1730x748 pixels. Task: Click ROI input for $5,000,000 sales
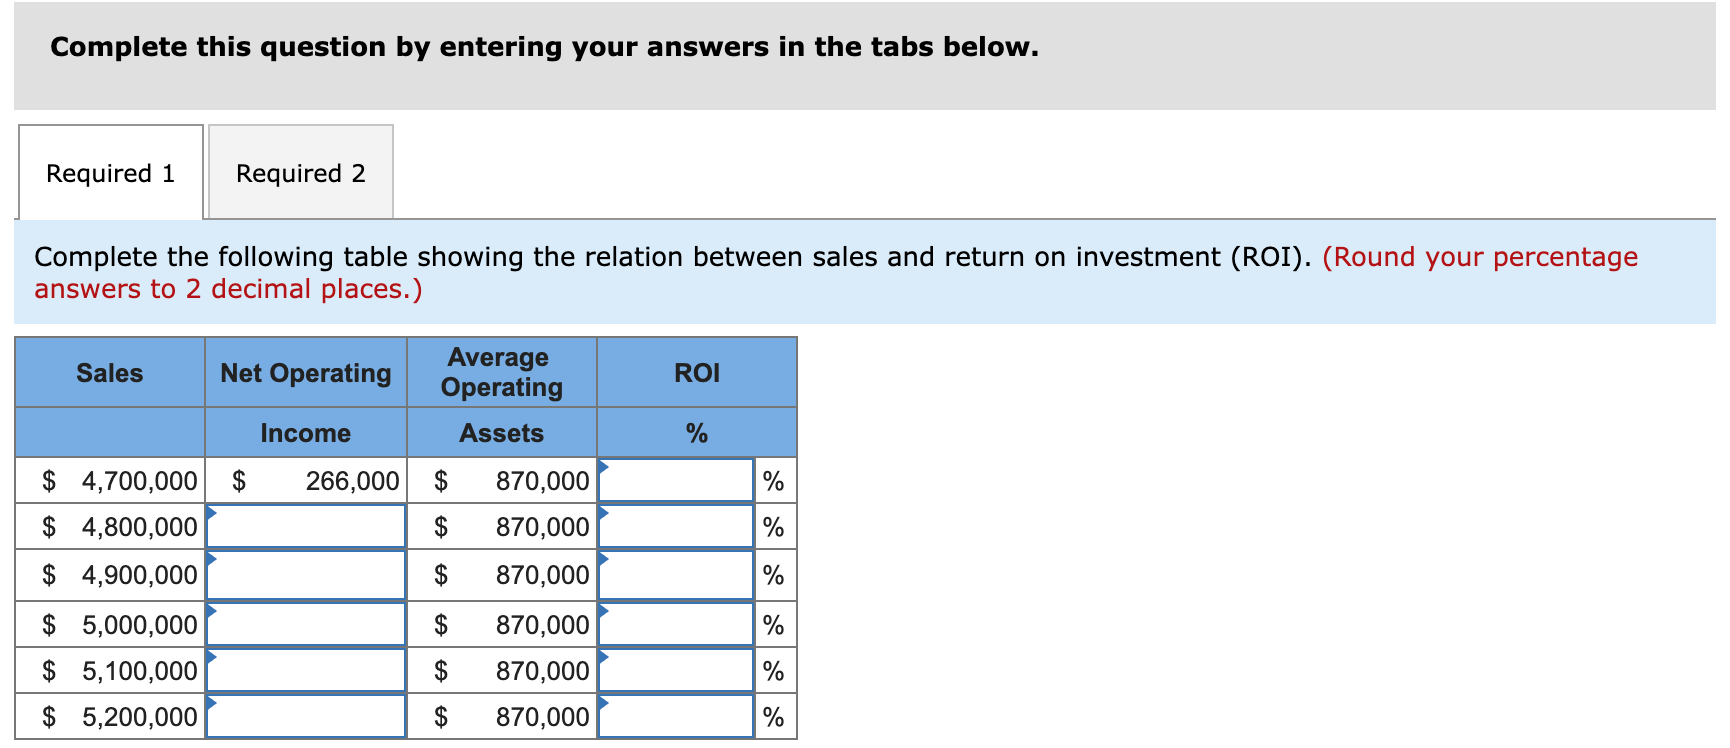coord(676,624)
